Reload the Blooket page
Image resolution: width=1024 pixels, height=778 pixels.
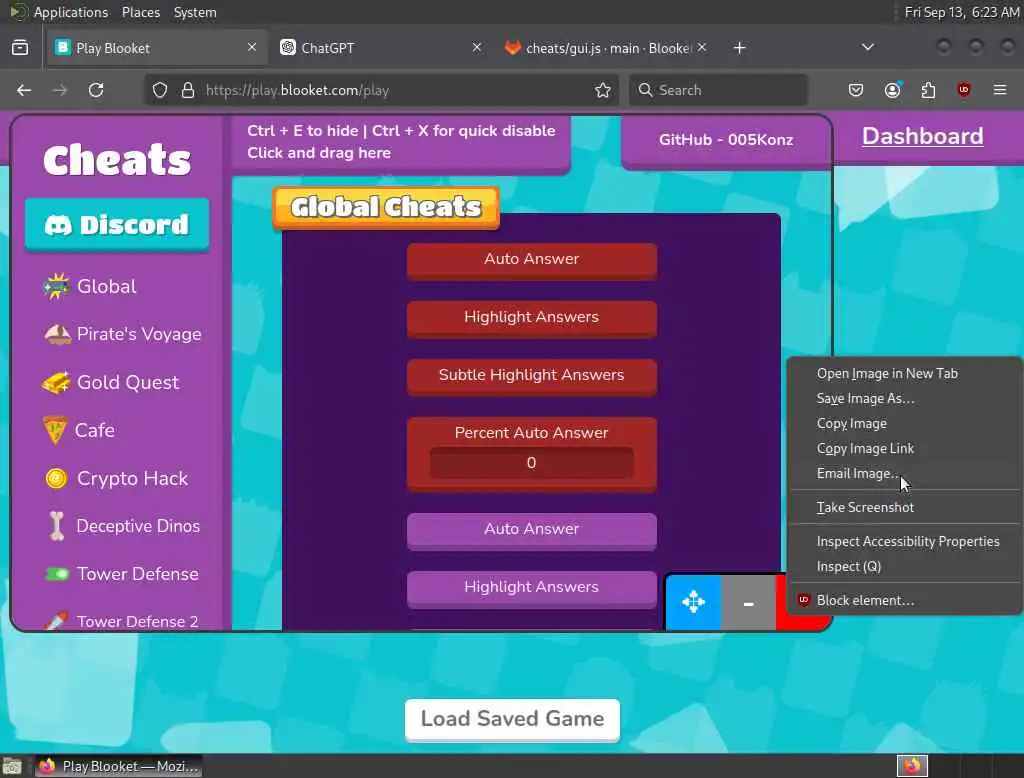(x=96, y=90)
